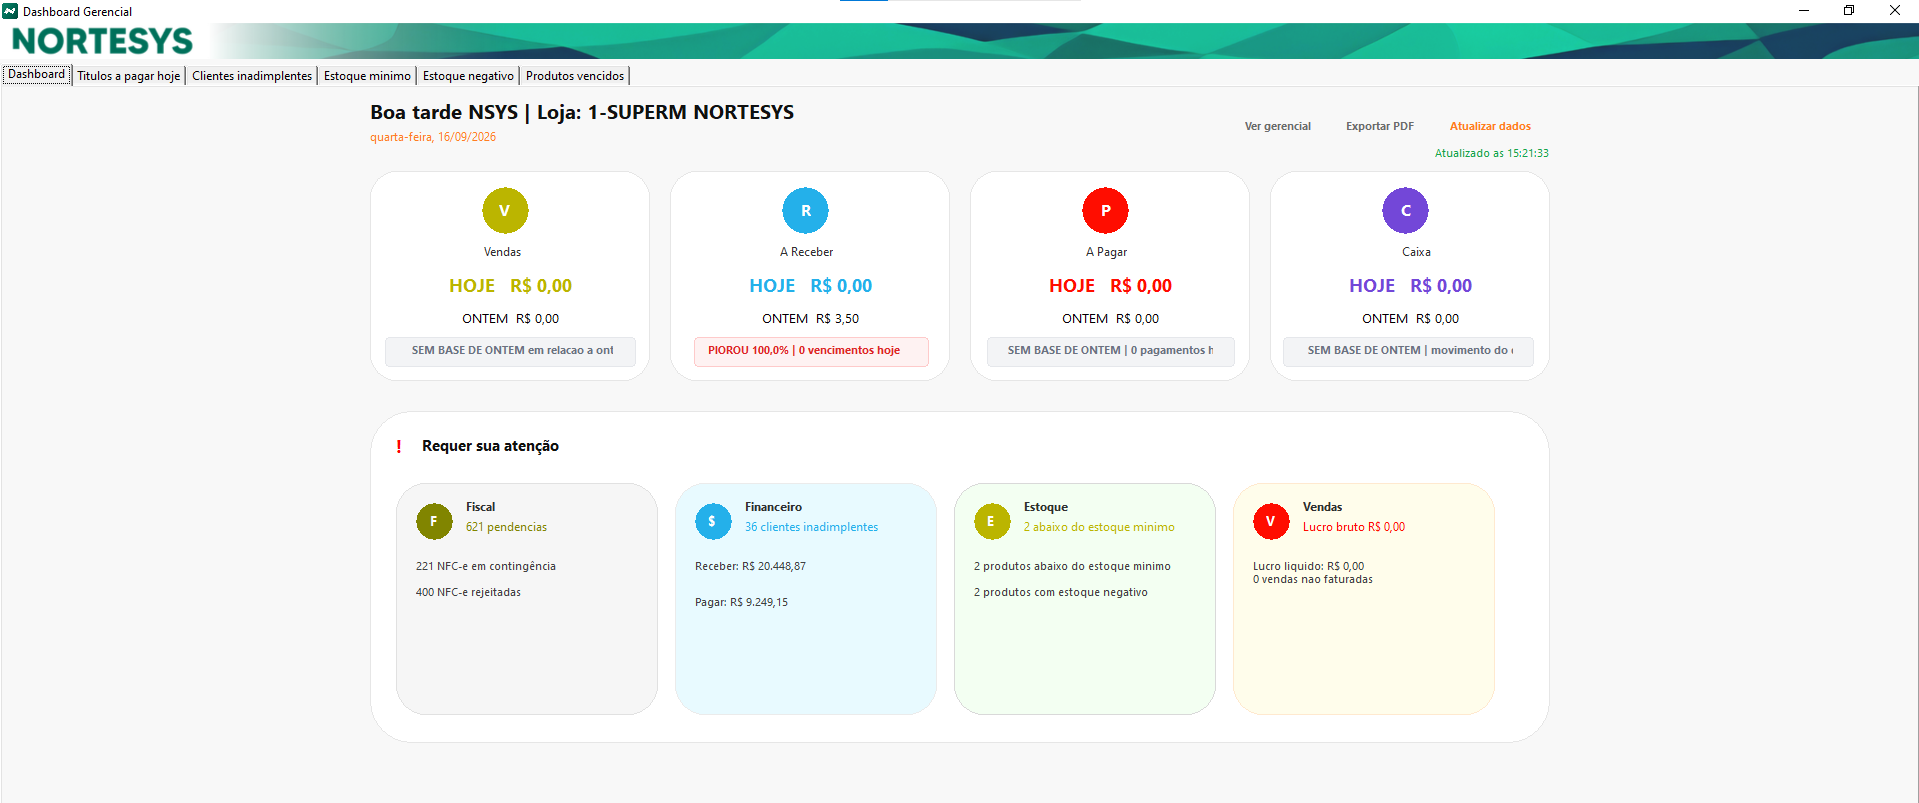The image size is (1919, 803).
Task: Click the 'Requer sua atenção' heading
Action: pyautogui.click(x=490, y=446)
